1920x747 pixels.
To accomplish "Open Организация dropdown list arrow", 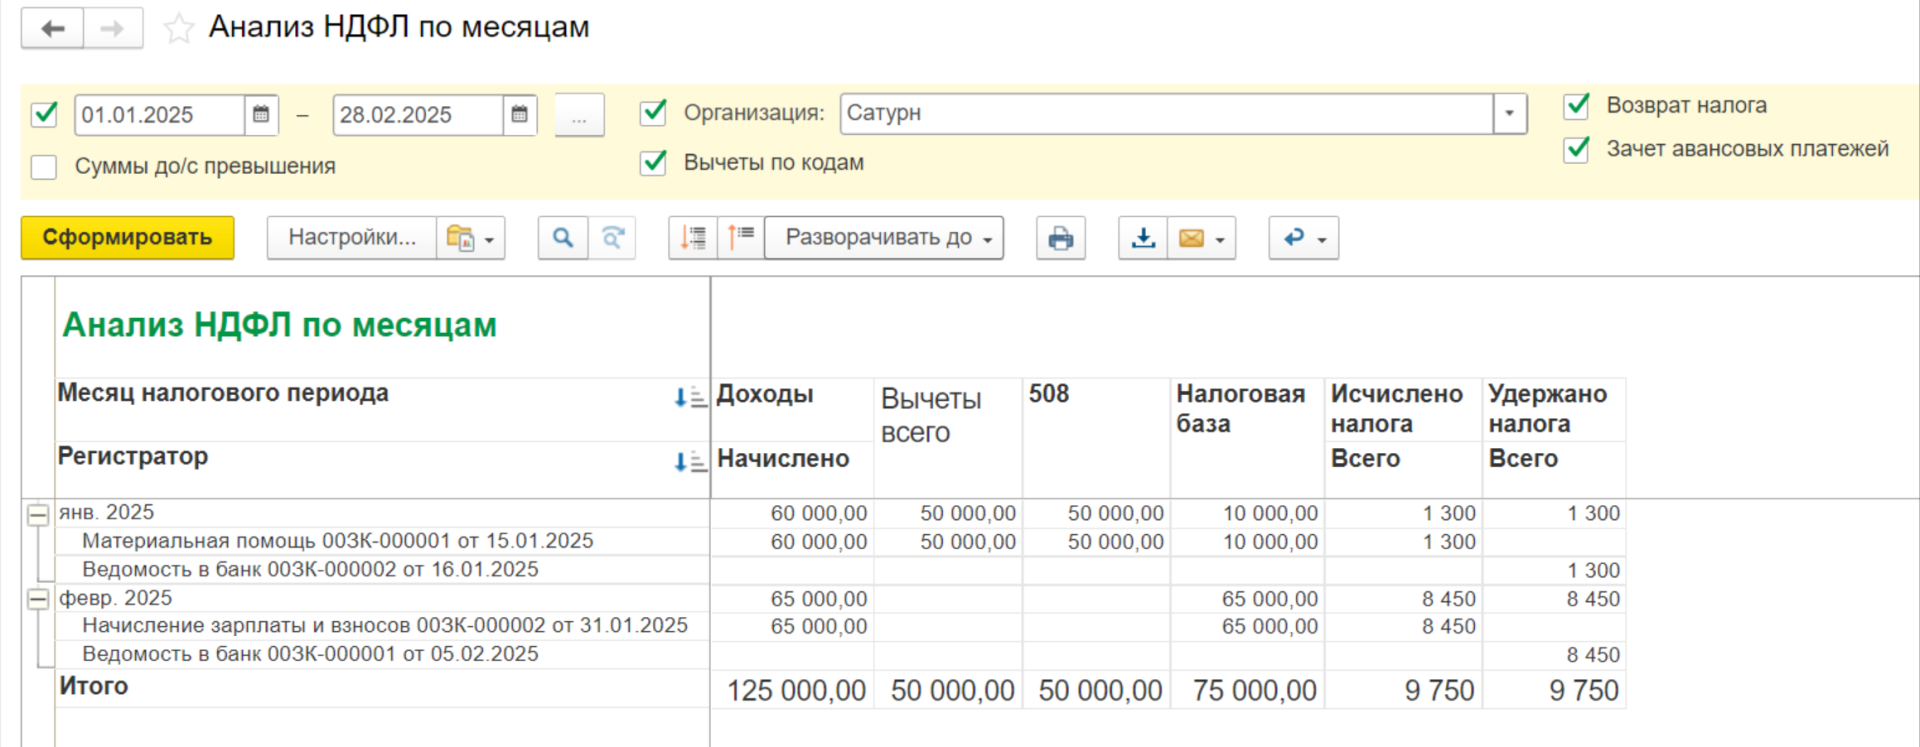I will pos(1510,114).
